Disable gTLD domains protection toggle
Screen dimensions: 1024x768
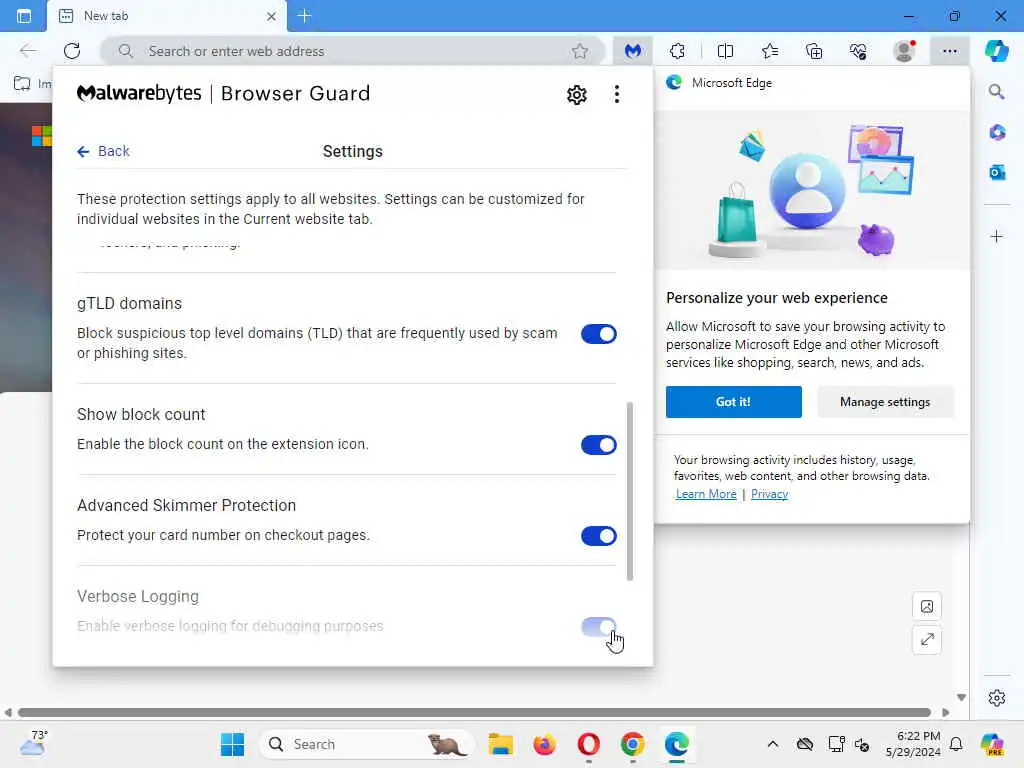pos(599,334)
